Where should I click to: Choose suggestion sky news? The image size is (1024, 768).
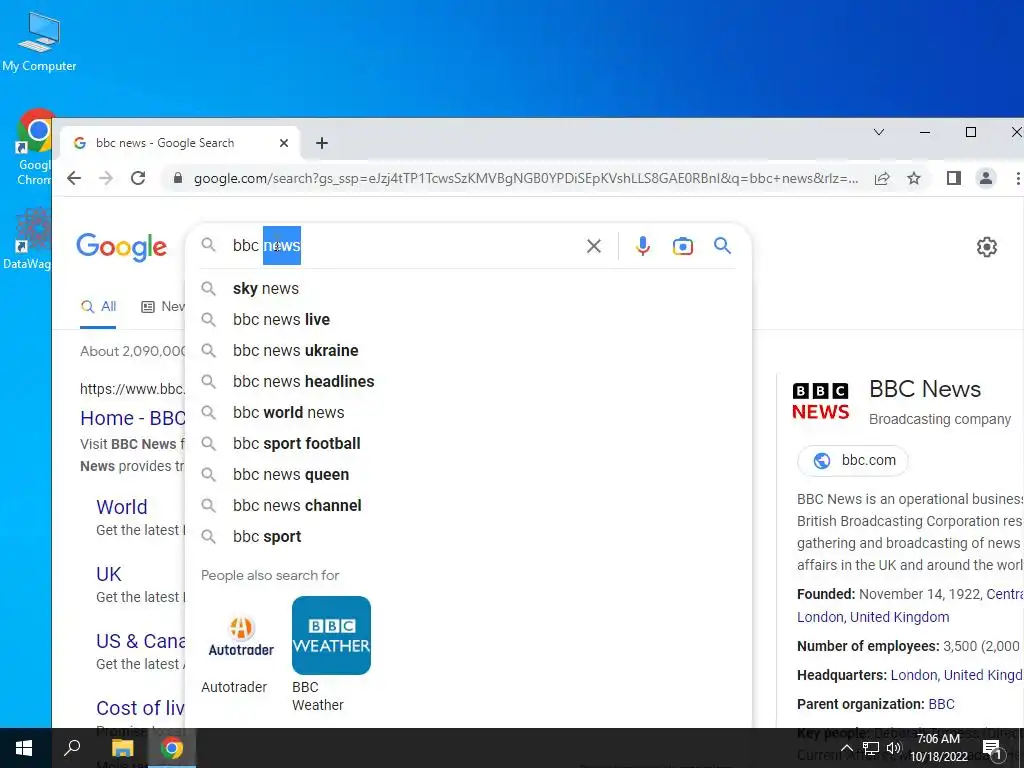point(468,289)
